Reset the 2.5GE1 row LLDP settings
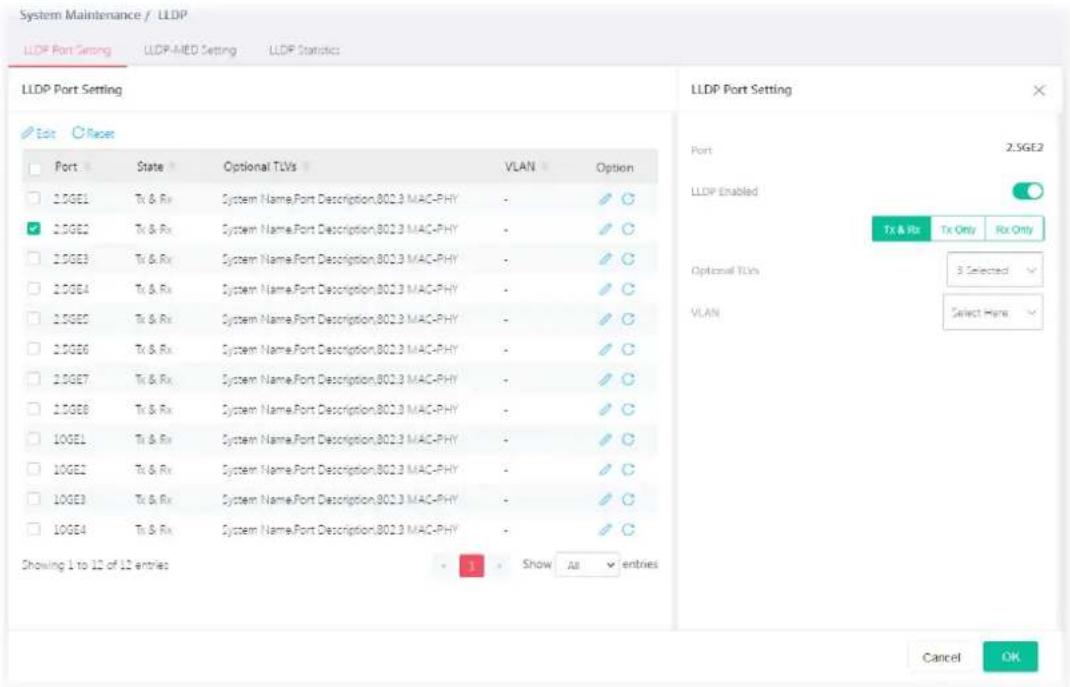 pos(628,199)
